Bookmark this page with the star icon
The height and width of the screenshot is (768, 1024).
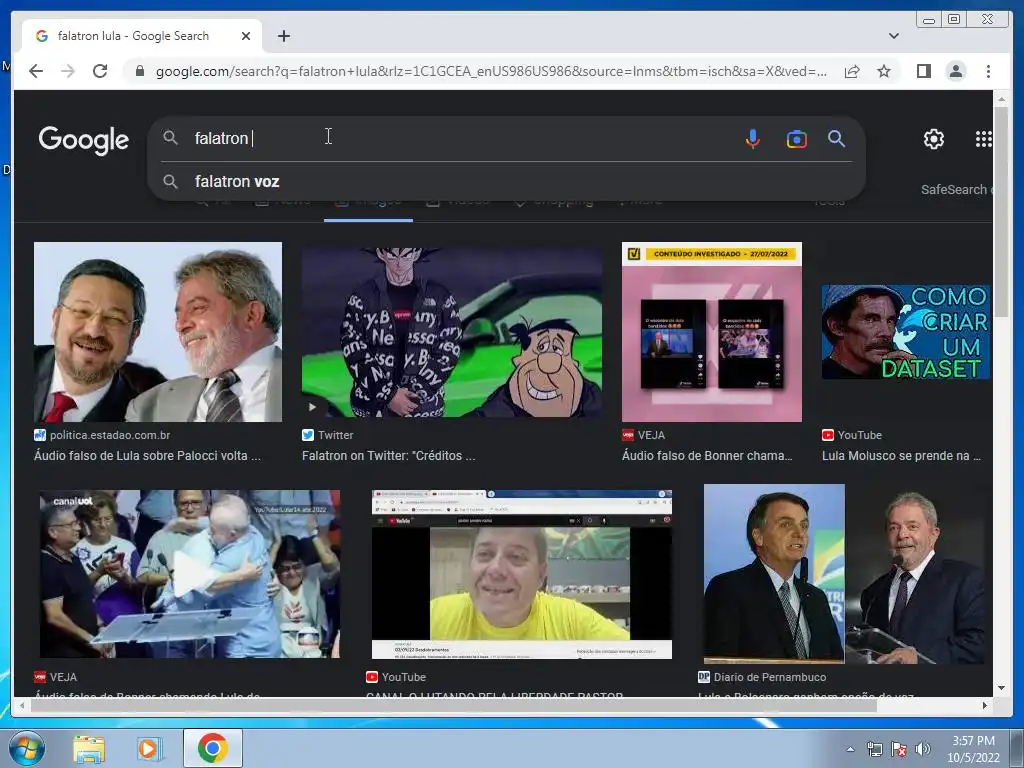coord(884,71)
